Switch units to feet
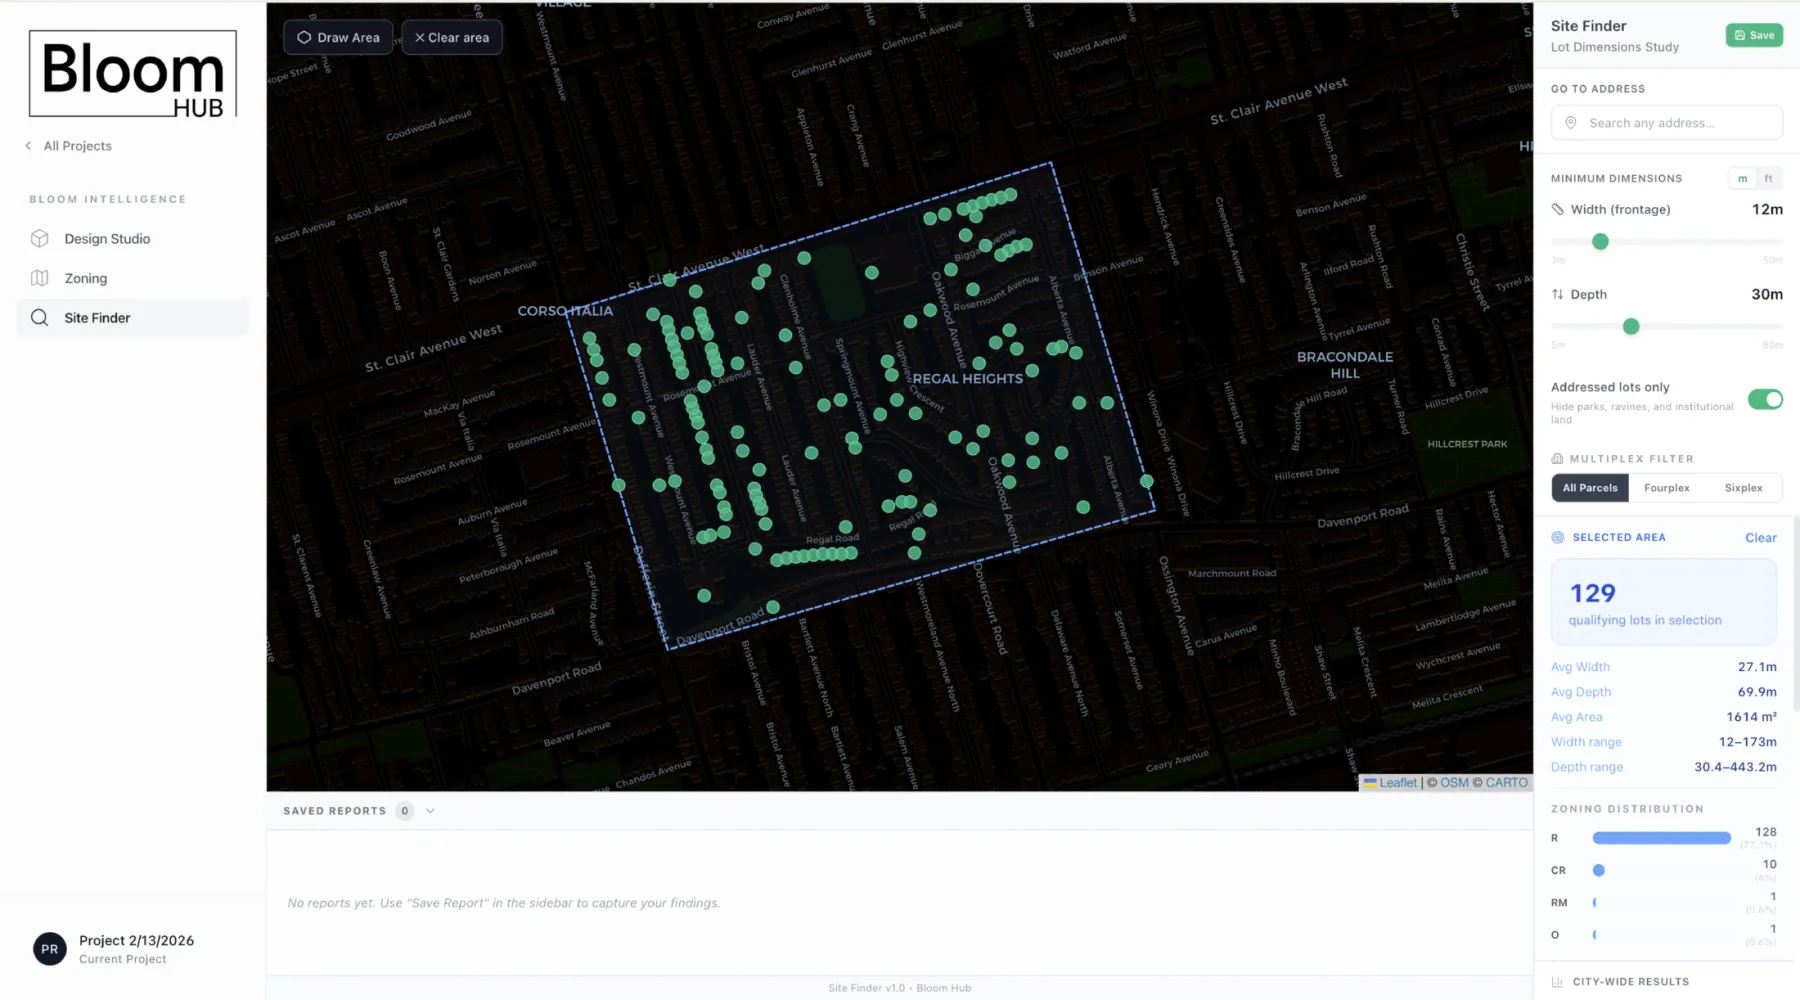This screenshot has width=1800, height=1000. pyautogui.click(x=1769, y=178)
